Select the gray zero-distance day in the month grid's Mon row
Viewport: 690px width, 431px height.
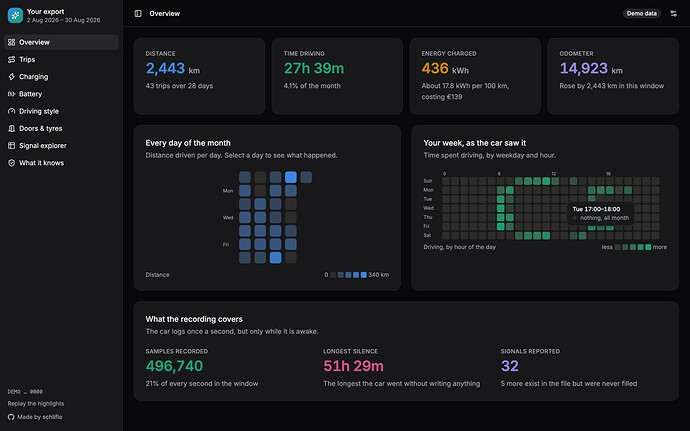(x=260, y=191)
